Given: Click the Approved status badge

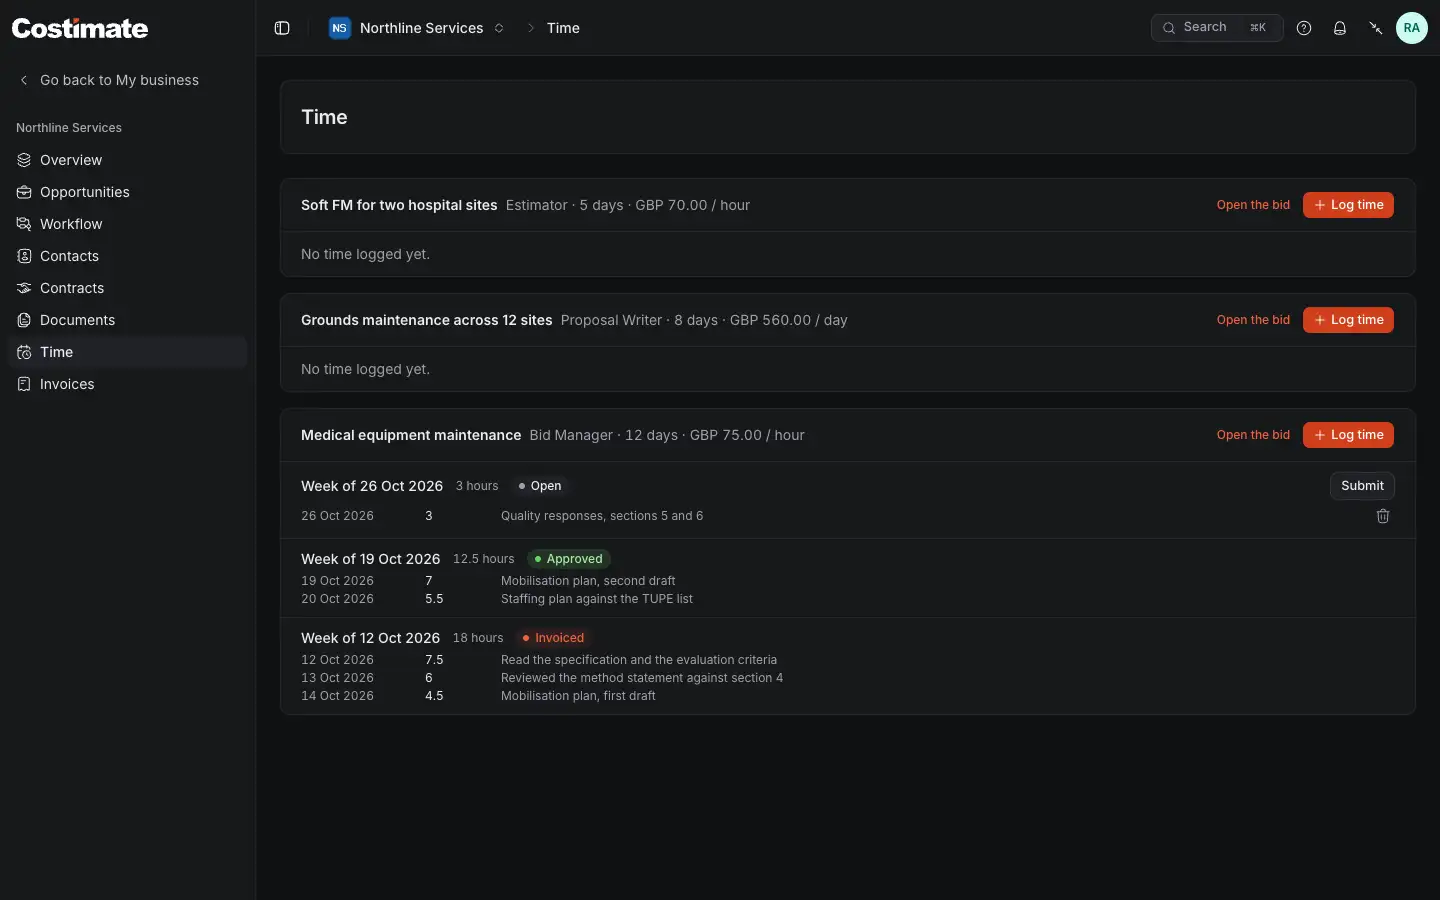Looking at the screenshot, I should tap(569, 559).
